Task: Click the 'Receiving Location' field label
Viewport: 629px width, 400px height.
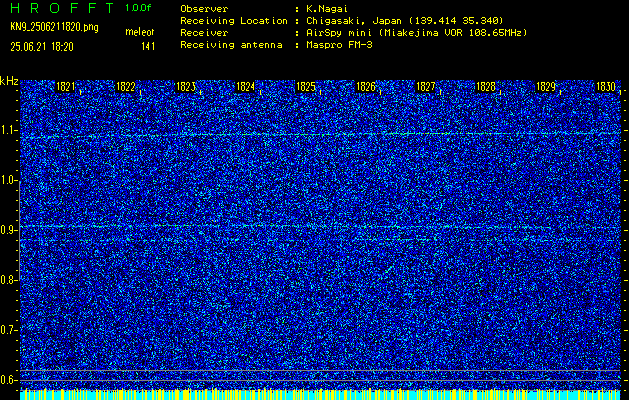Action: tap(234, 20)
